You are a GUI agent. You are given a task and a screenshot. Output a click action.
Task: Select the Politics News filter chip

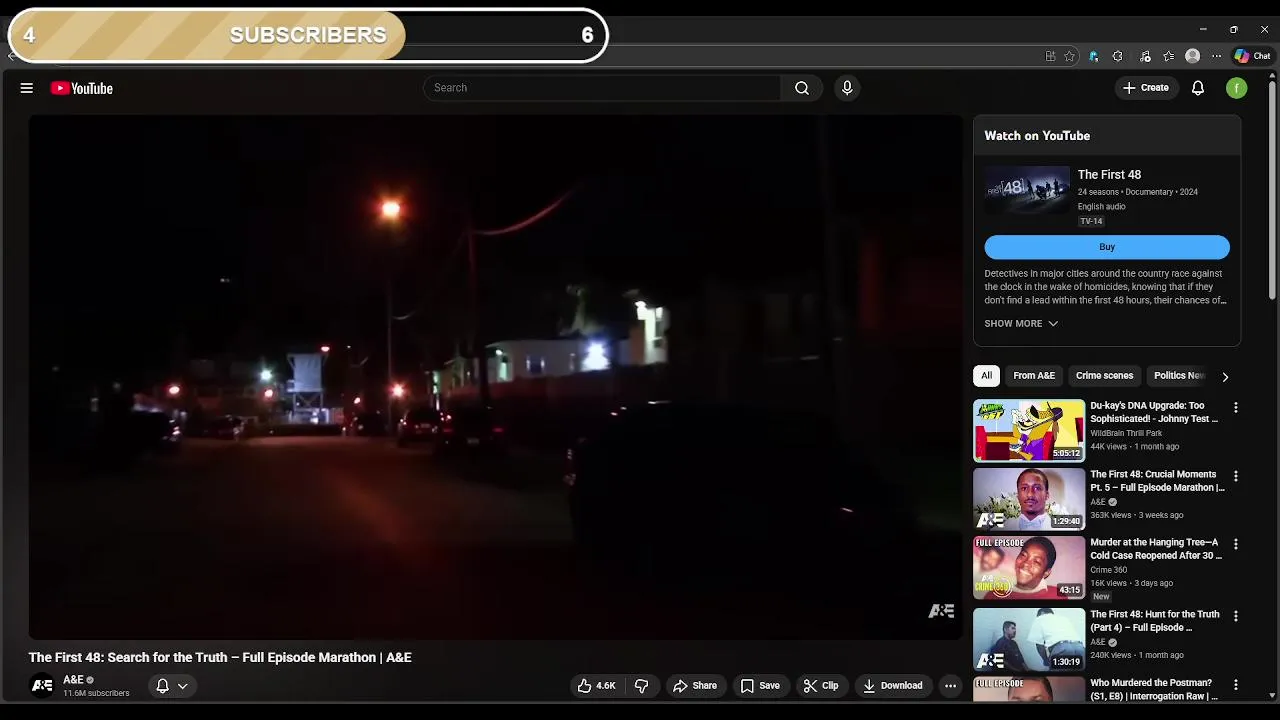click(x=1179, y=376)
